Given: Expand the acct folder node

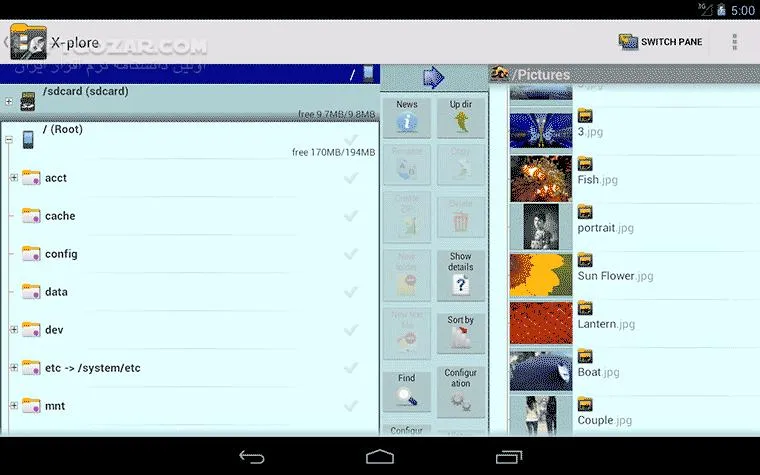Looking at the screenshot, I should (x=14, y=178).
